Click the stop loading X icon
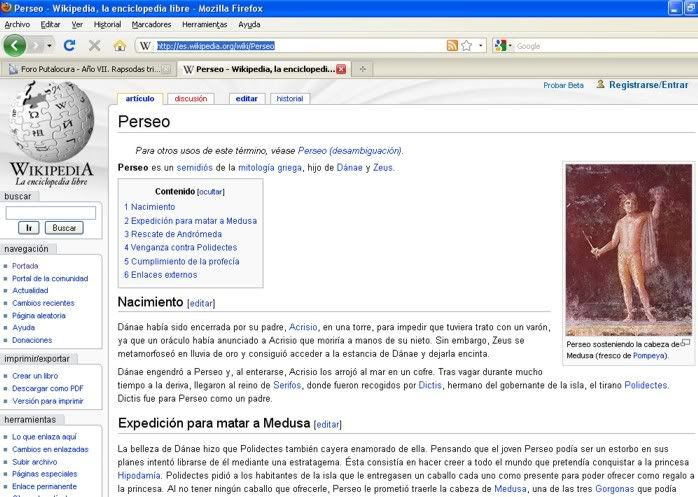This screenshot has width=698, height=497. coord(94,45)
